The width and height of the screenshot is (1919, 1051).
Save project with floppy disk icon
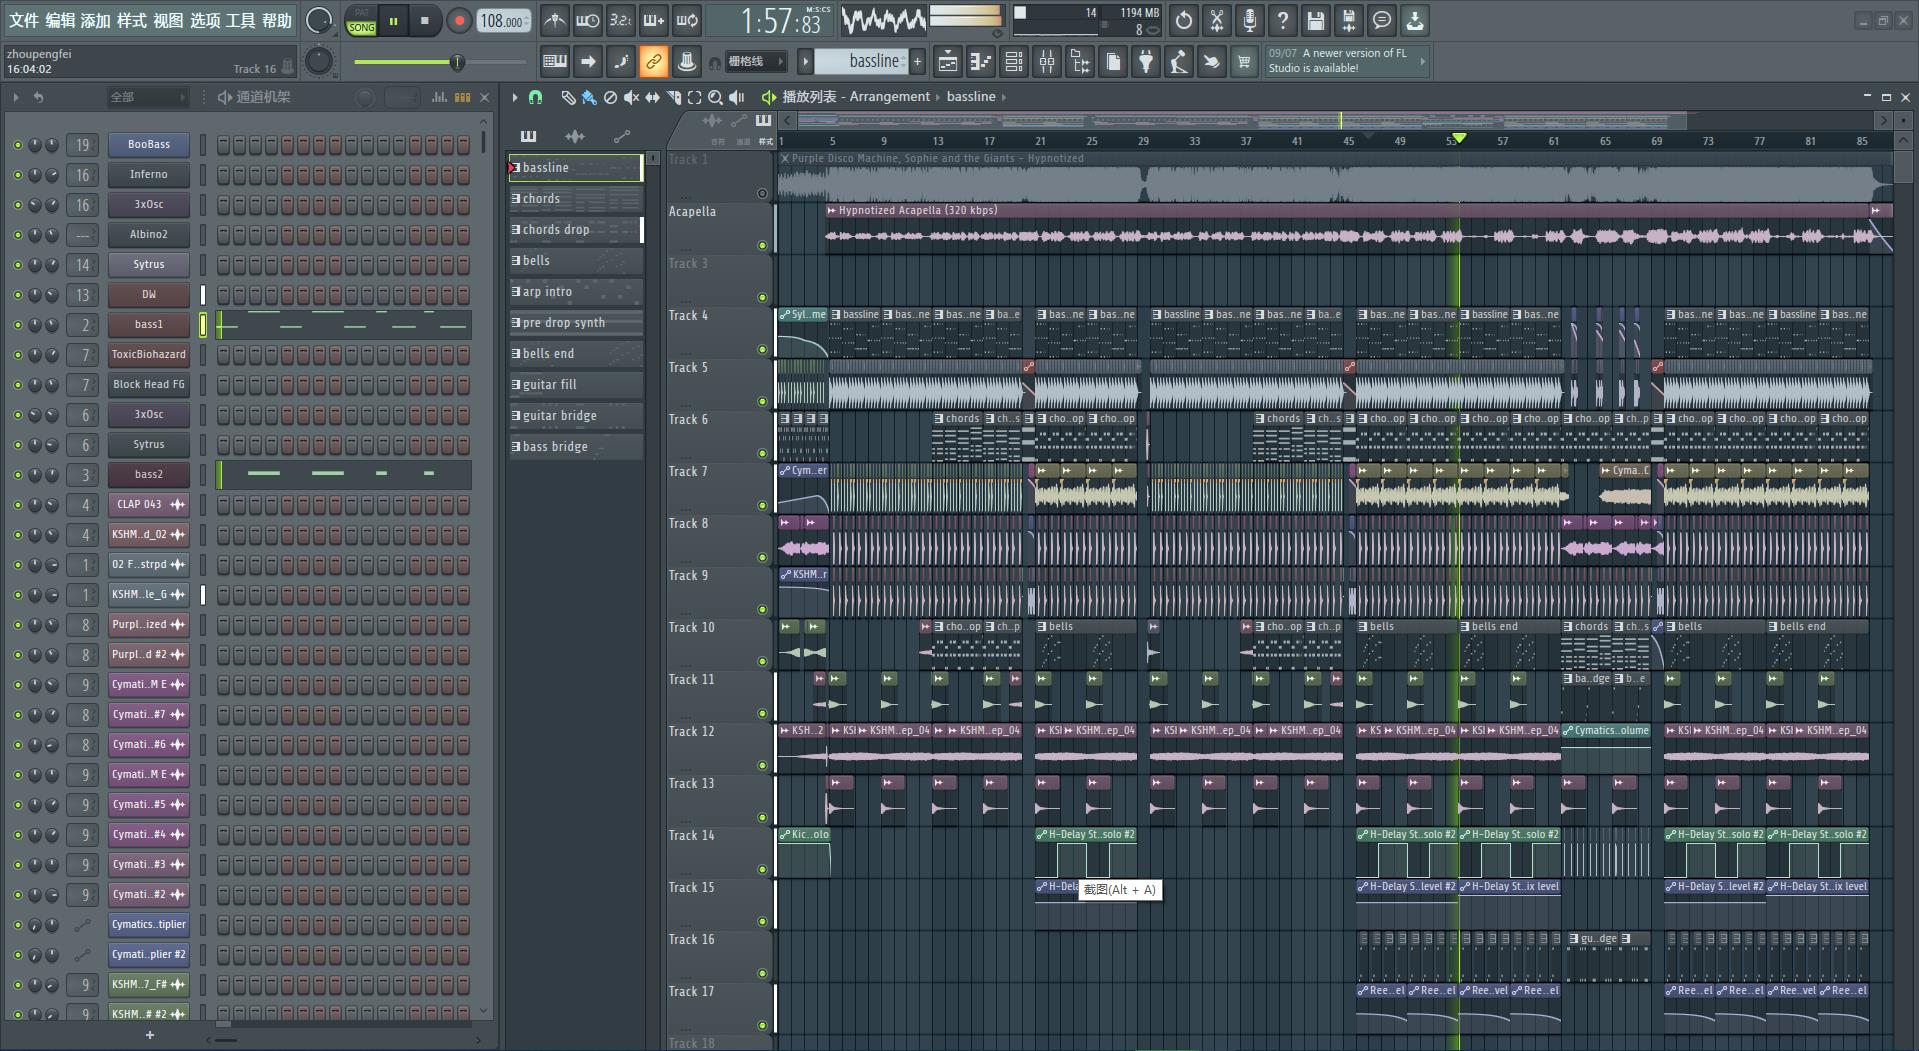1316,20
